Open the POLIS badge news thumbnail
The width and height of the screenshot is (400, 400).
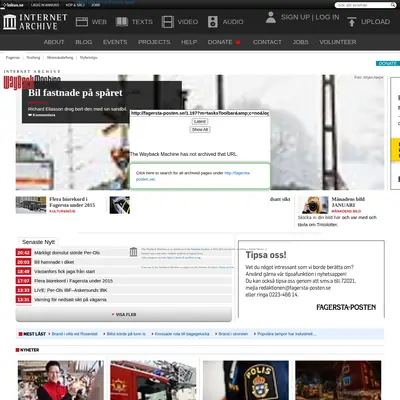(246, 380)
